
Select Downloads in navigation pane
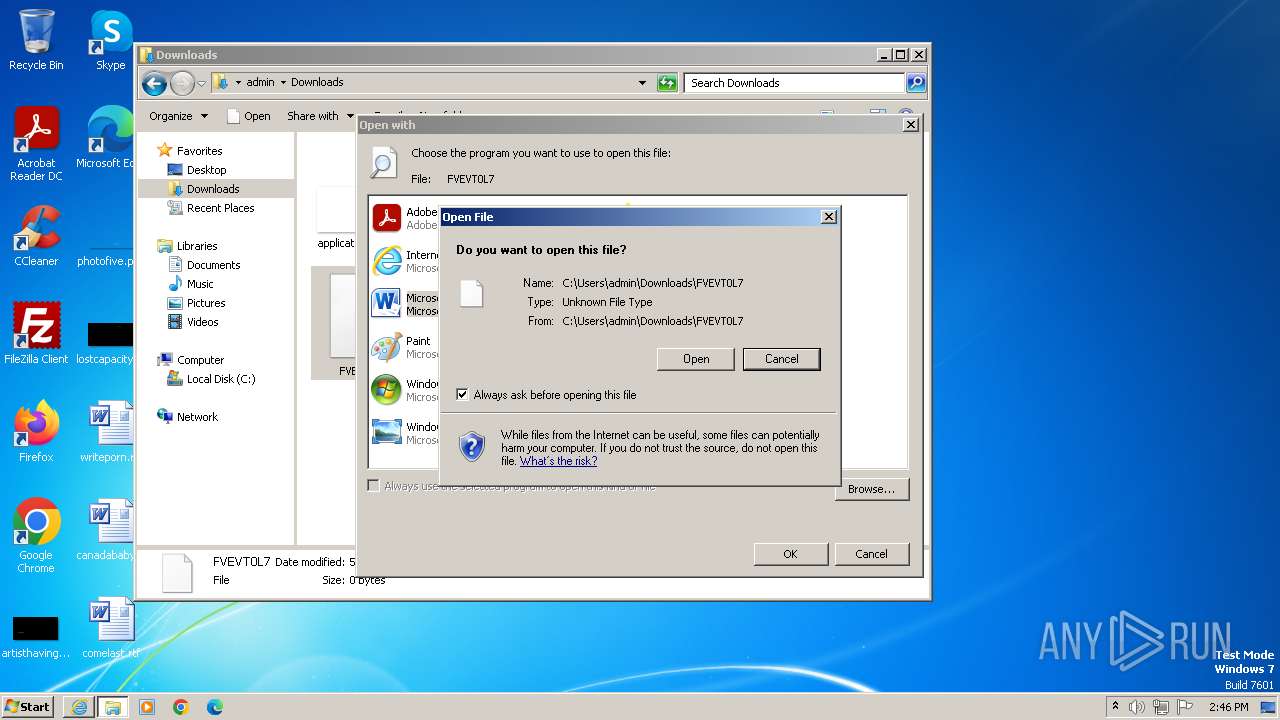pyautogui.click(x=213, y=189)
